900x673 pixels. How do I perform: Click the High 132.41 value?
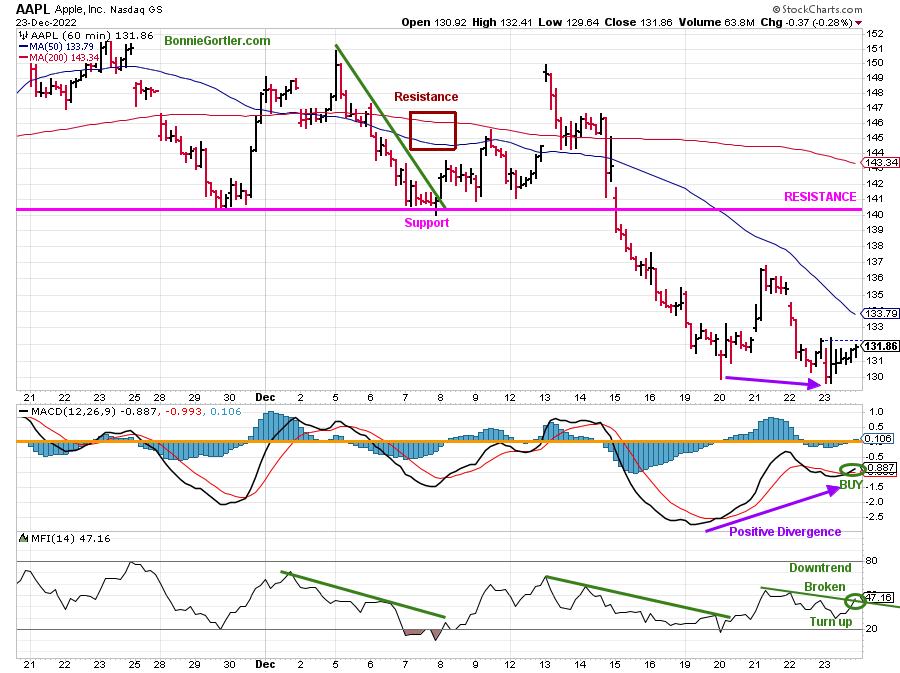point(502,22)
